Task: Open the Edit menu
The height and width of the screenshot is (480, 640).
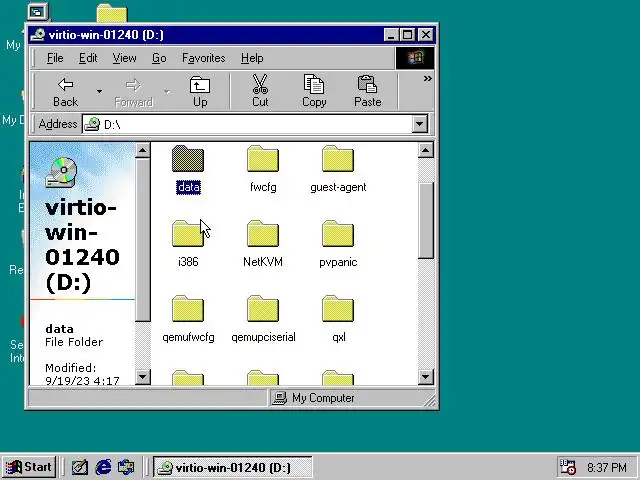Action: click(88, 58)
